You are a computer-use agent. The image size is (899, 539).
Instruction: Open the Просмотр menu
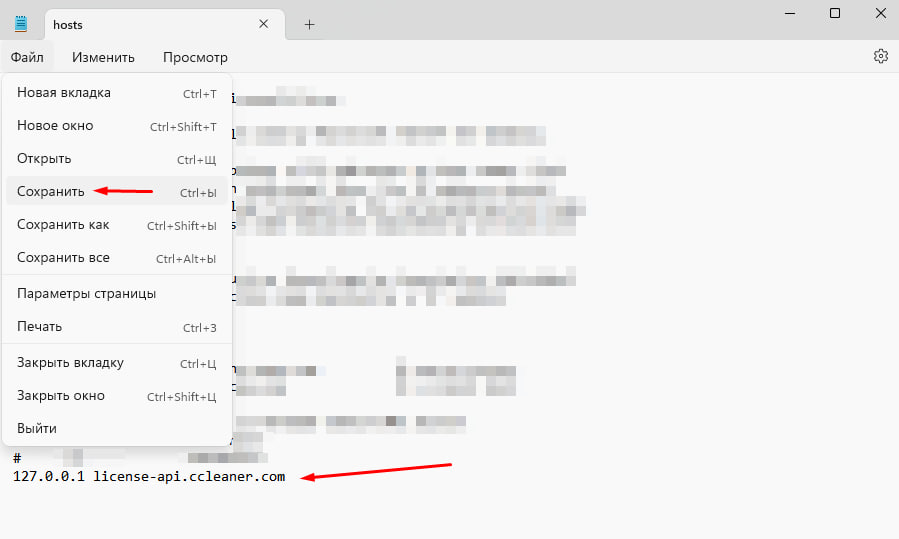[195, 57]
